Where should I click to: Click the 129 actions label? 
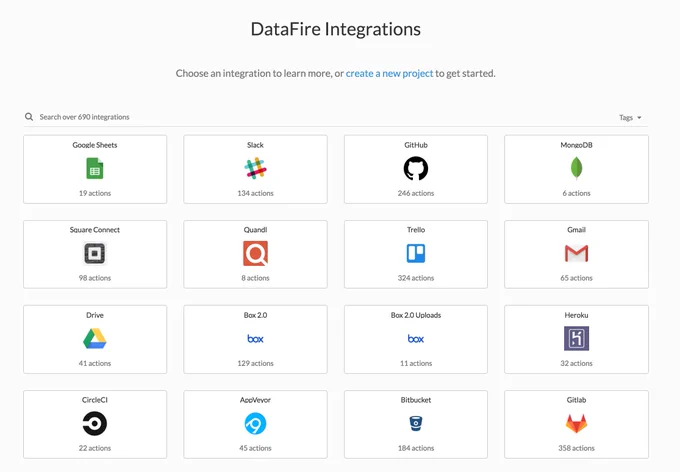click(255, 363)
